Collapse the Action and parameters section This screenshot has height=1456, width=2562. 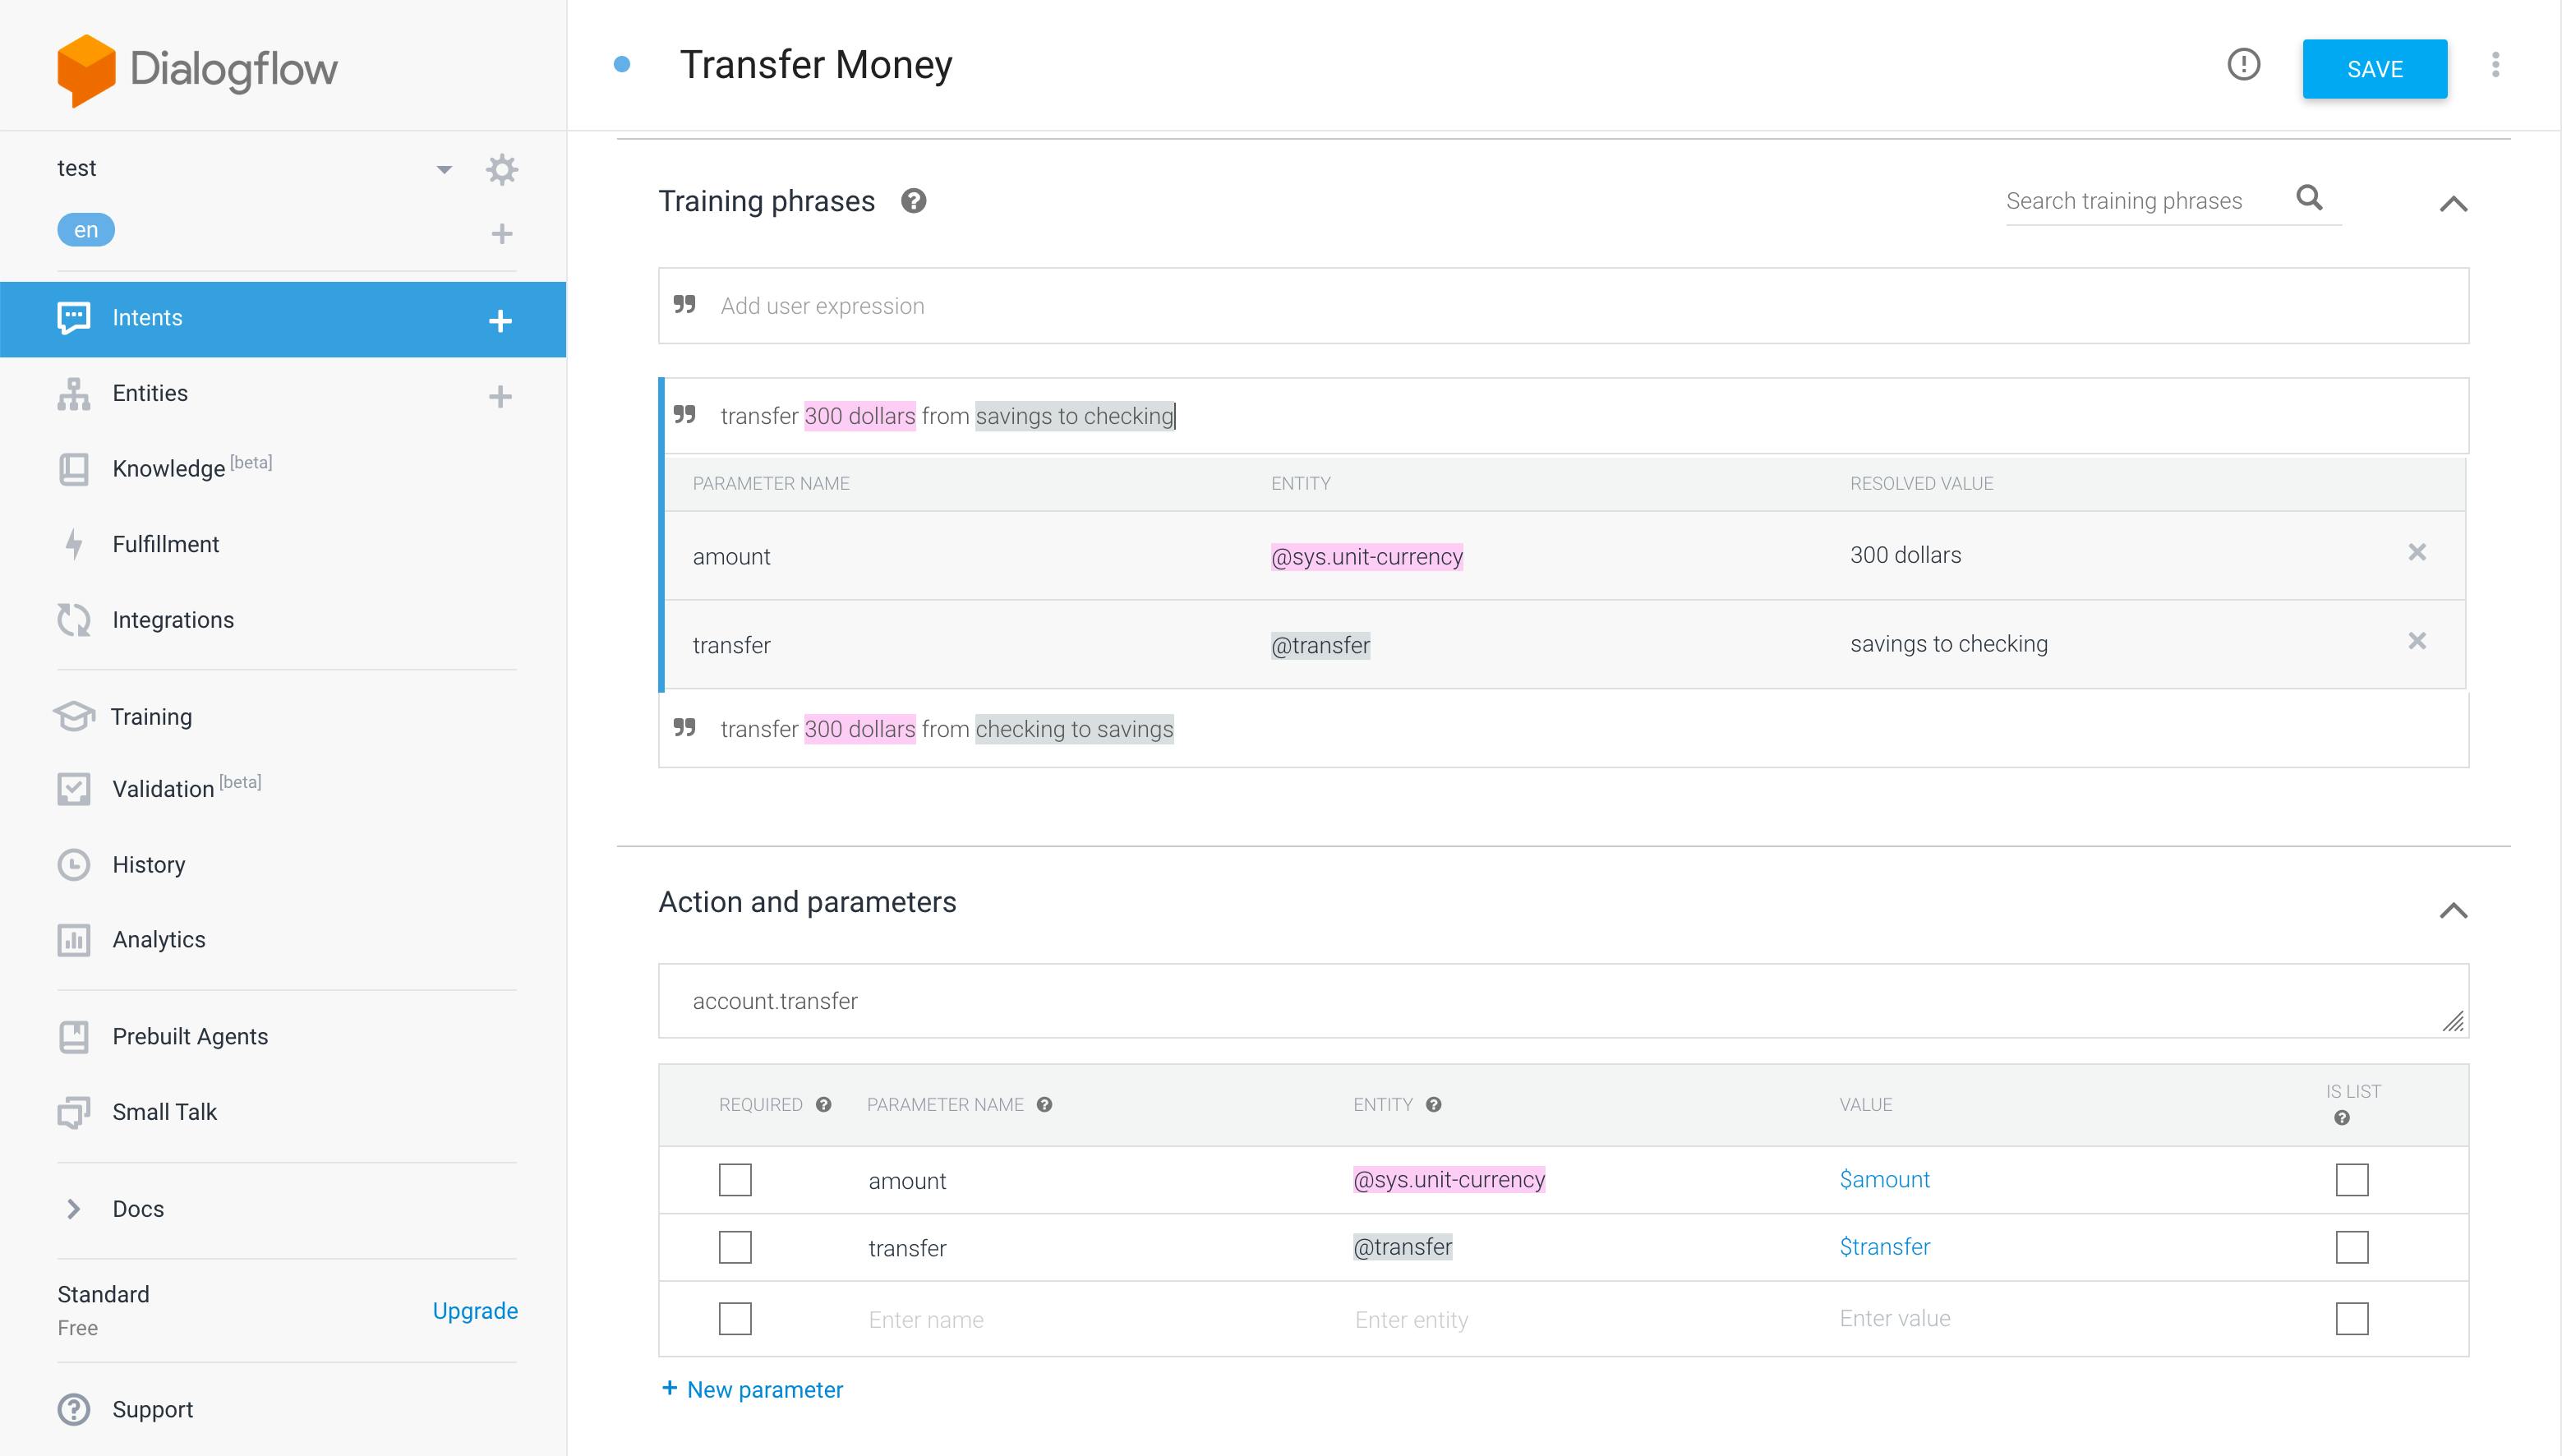(2452, 911)
